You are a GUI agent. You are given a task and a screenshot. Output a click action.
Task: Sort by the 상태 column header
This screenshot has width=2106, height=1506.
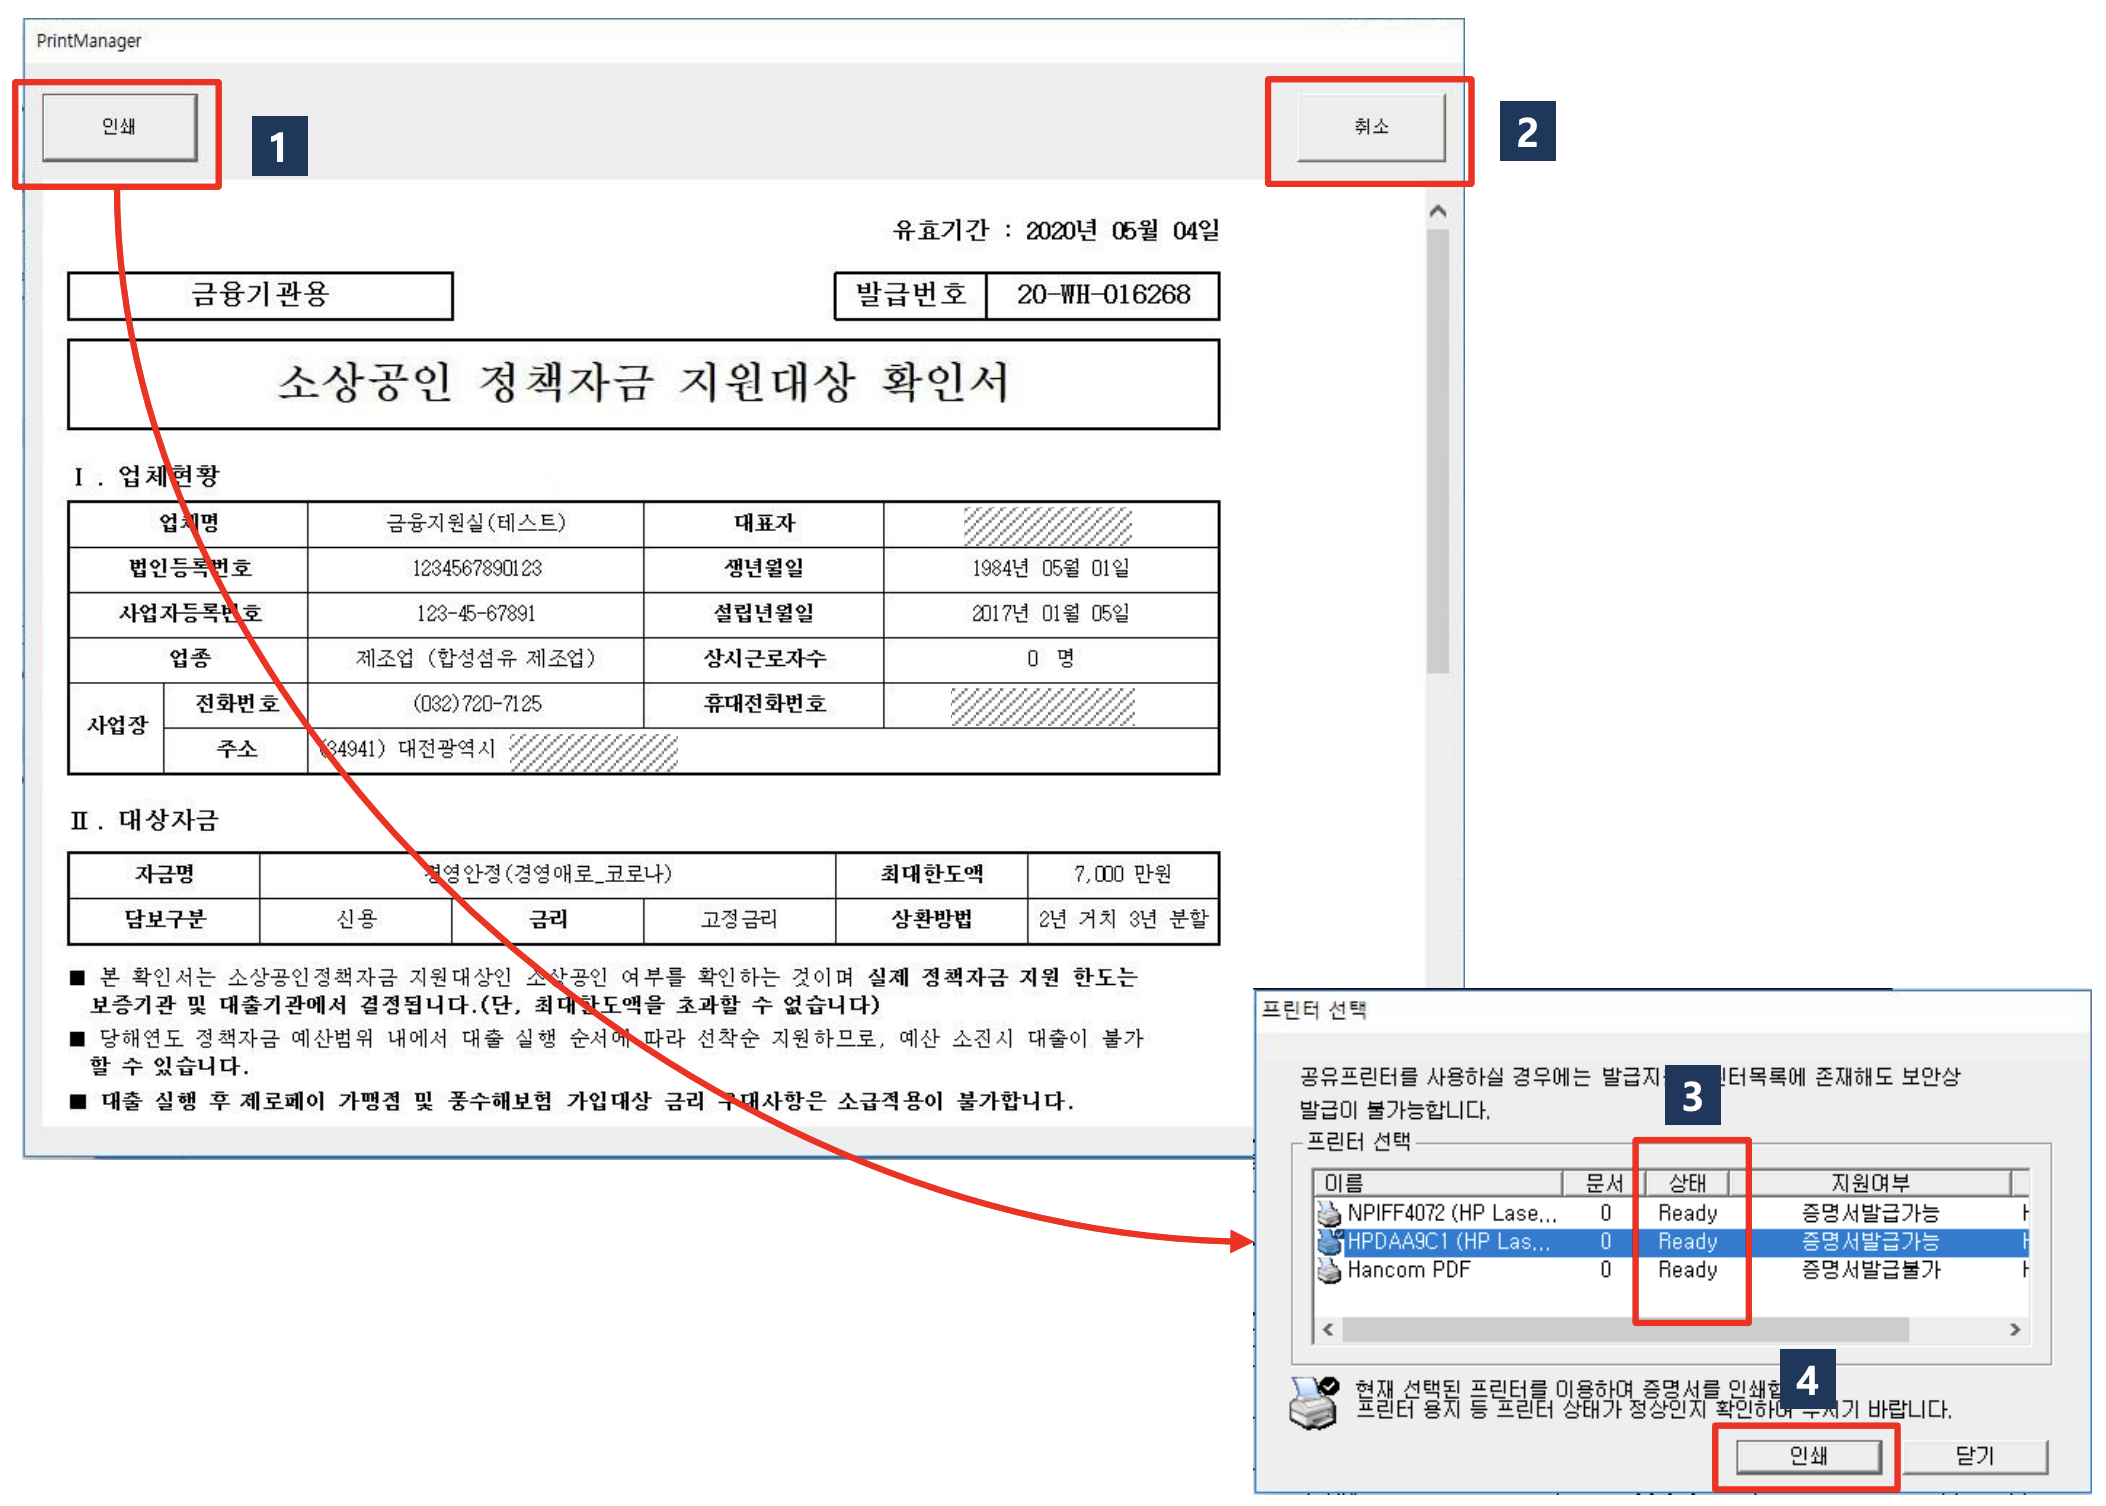(x=1687, y=1183)
